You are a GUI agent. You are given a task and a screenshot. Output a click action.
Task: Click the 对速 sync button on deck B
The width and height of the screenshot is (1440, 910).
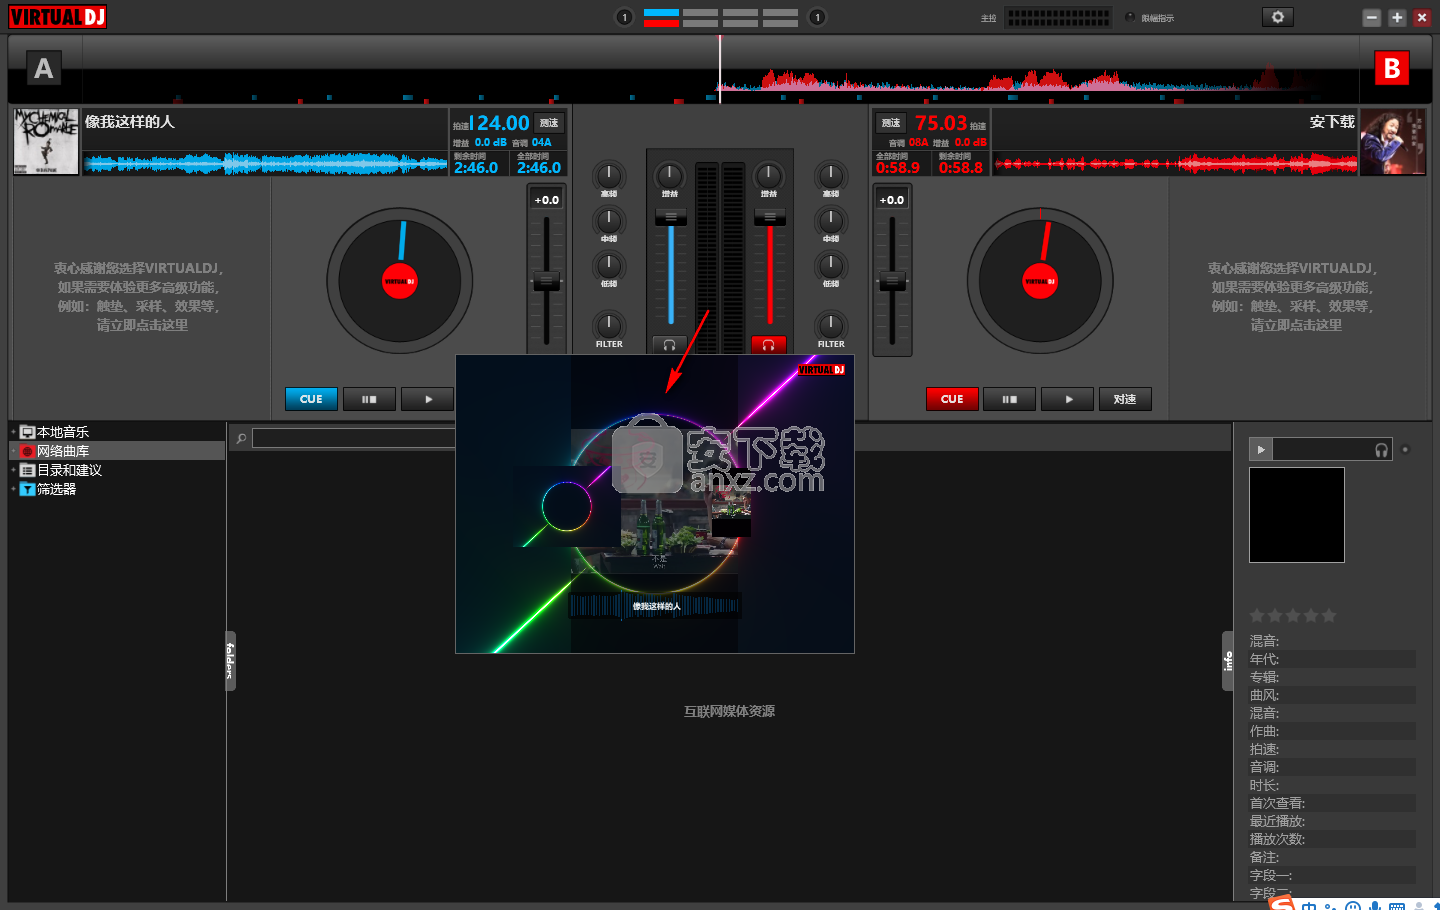(1125, 399)
